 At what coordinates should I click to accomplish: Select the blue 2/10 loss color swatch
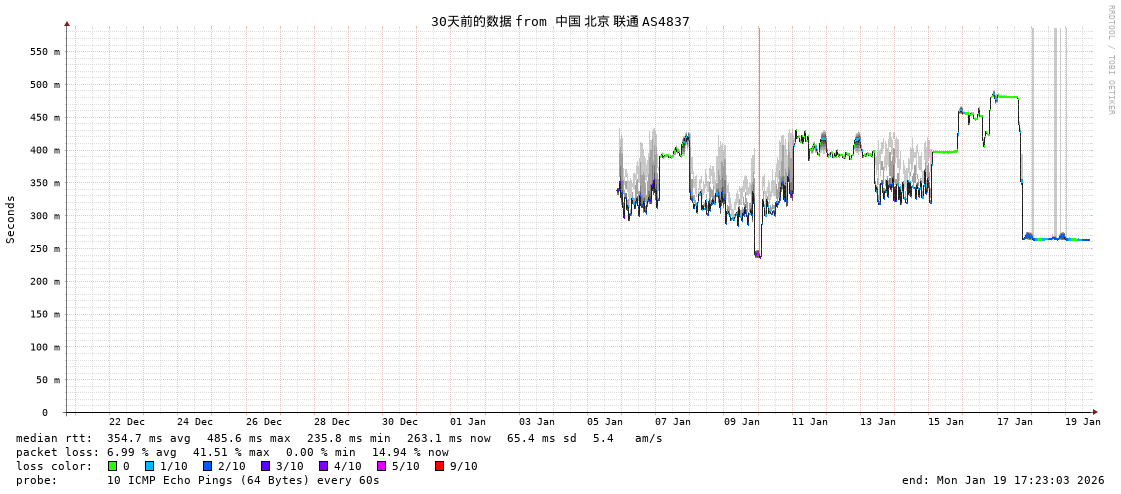pos(207,466)
